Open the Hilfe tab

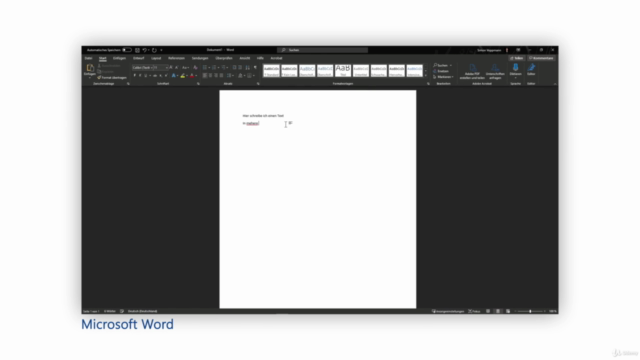click(260, 58)
